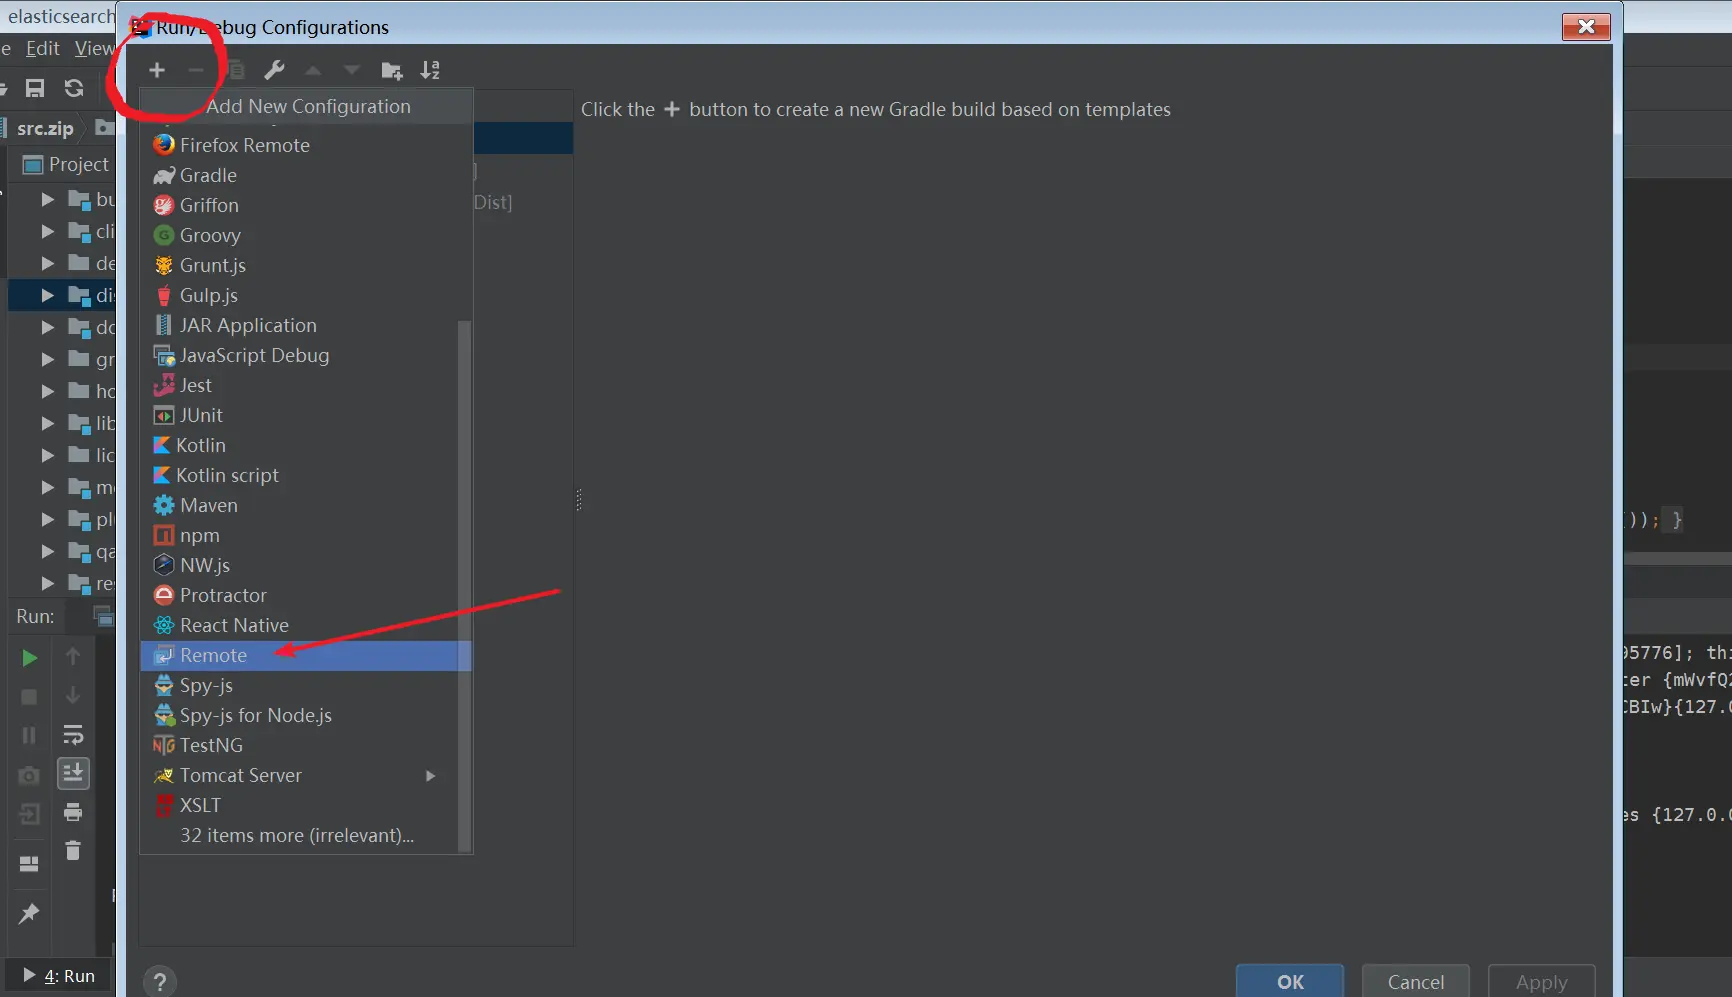
Task: Click the Stop icon in Run panel
Action: click(x=29, y=696)
